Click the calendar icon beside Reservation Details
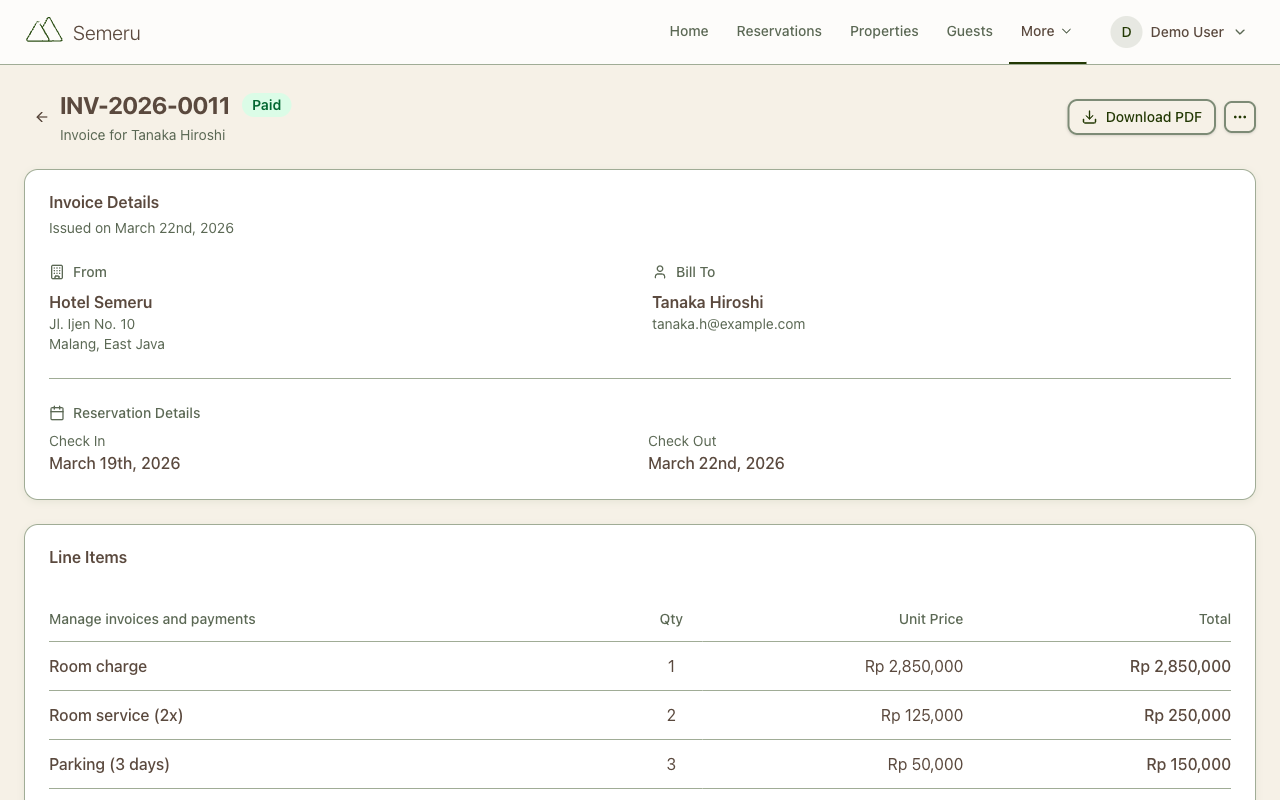The width and height of the screenshot is (1280, 800). tap(57, 413)
